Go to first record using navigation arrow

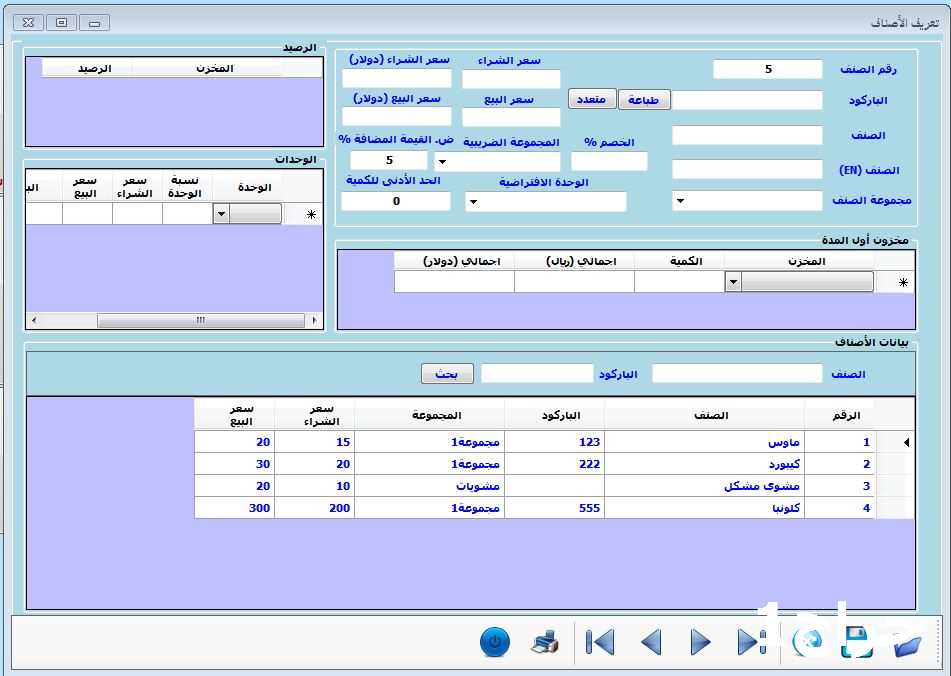pyautogui.click(x=600, y=642)
